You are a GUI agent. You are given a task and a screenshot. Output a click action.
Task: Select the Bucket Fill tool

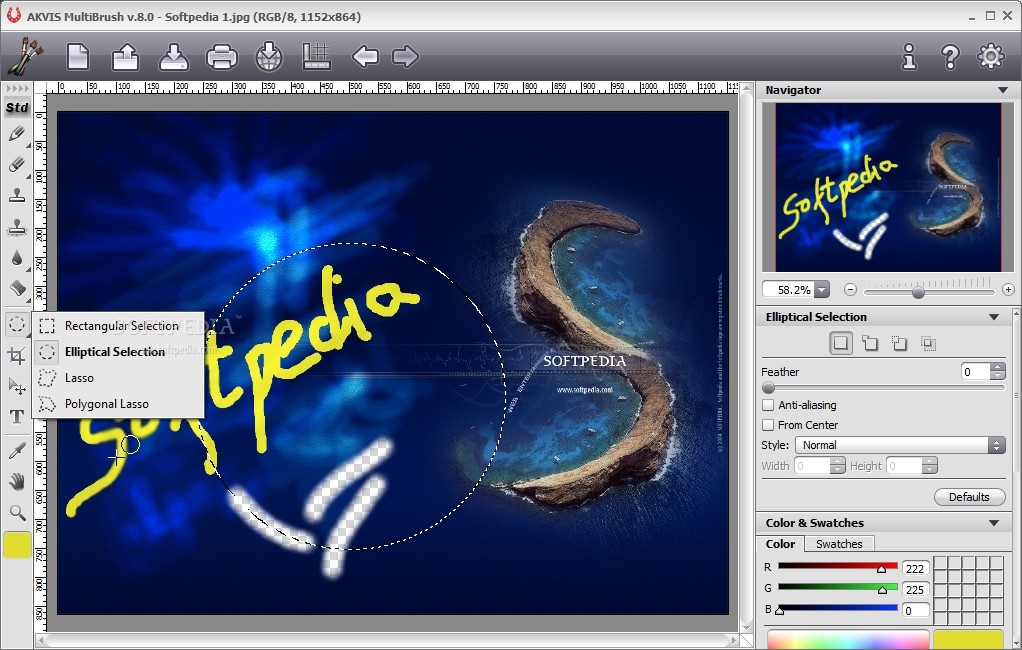click(x=17, y=288)
